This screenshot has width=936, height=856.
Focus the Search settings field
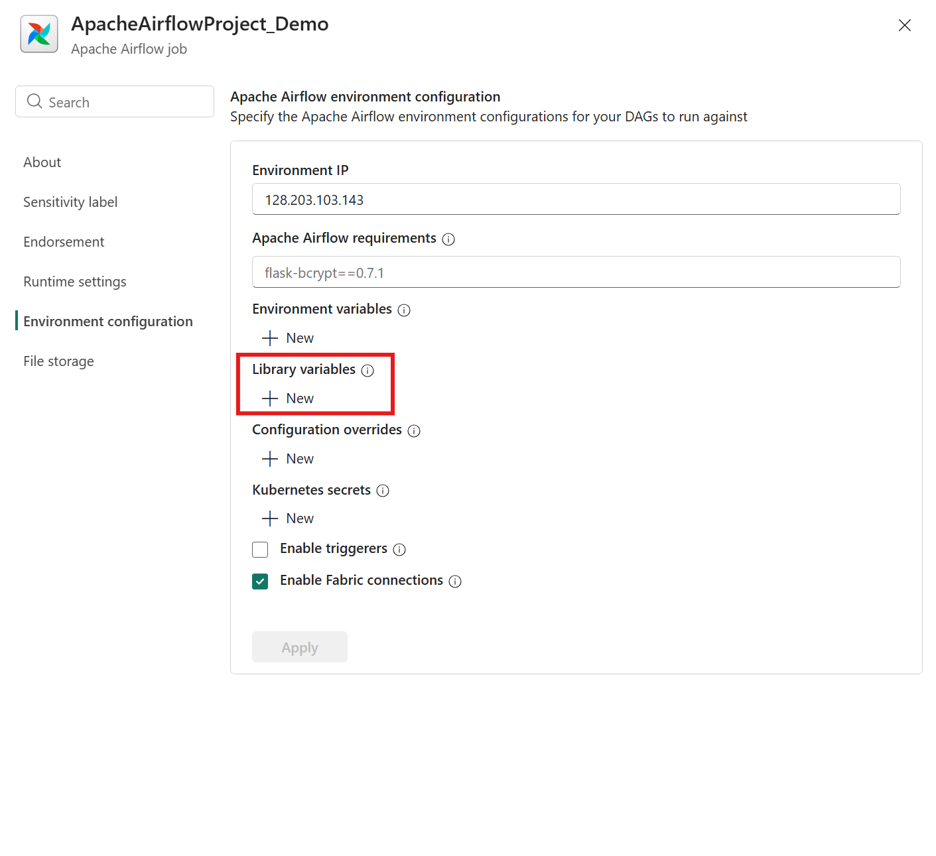tap(115, 101)
